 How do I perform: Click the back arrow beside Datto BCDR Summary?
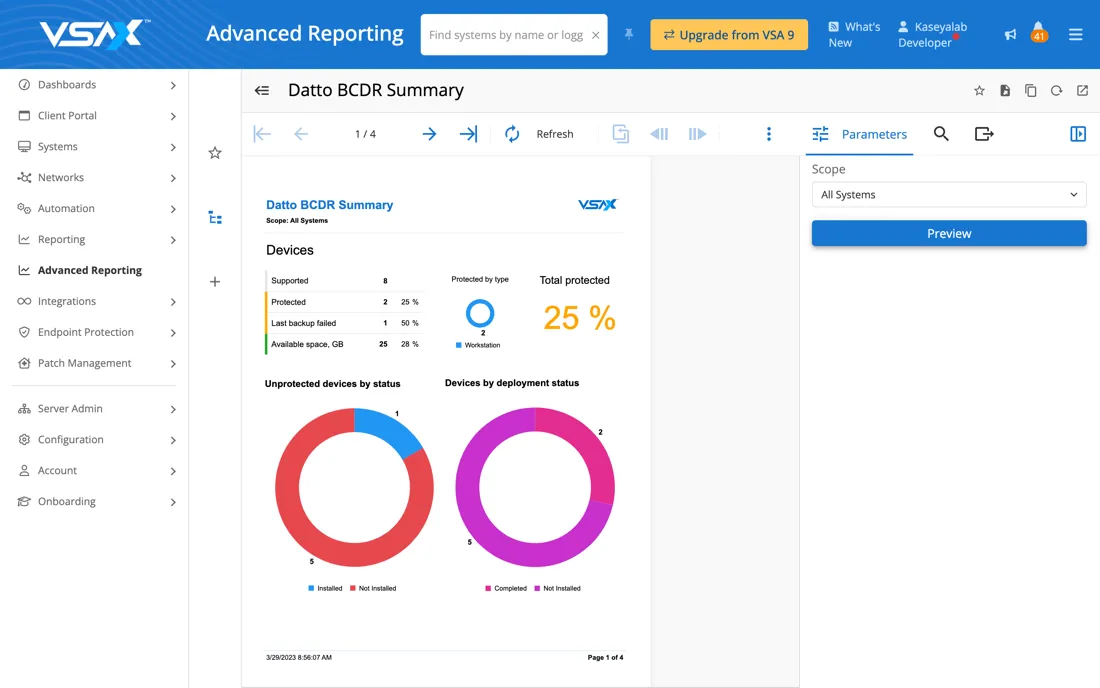coord(262,90)
